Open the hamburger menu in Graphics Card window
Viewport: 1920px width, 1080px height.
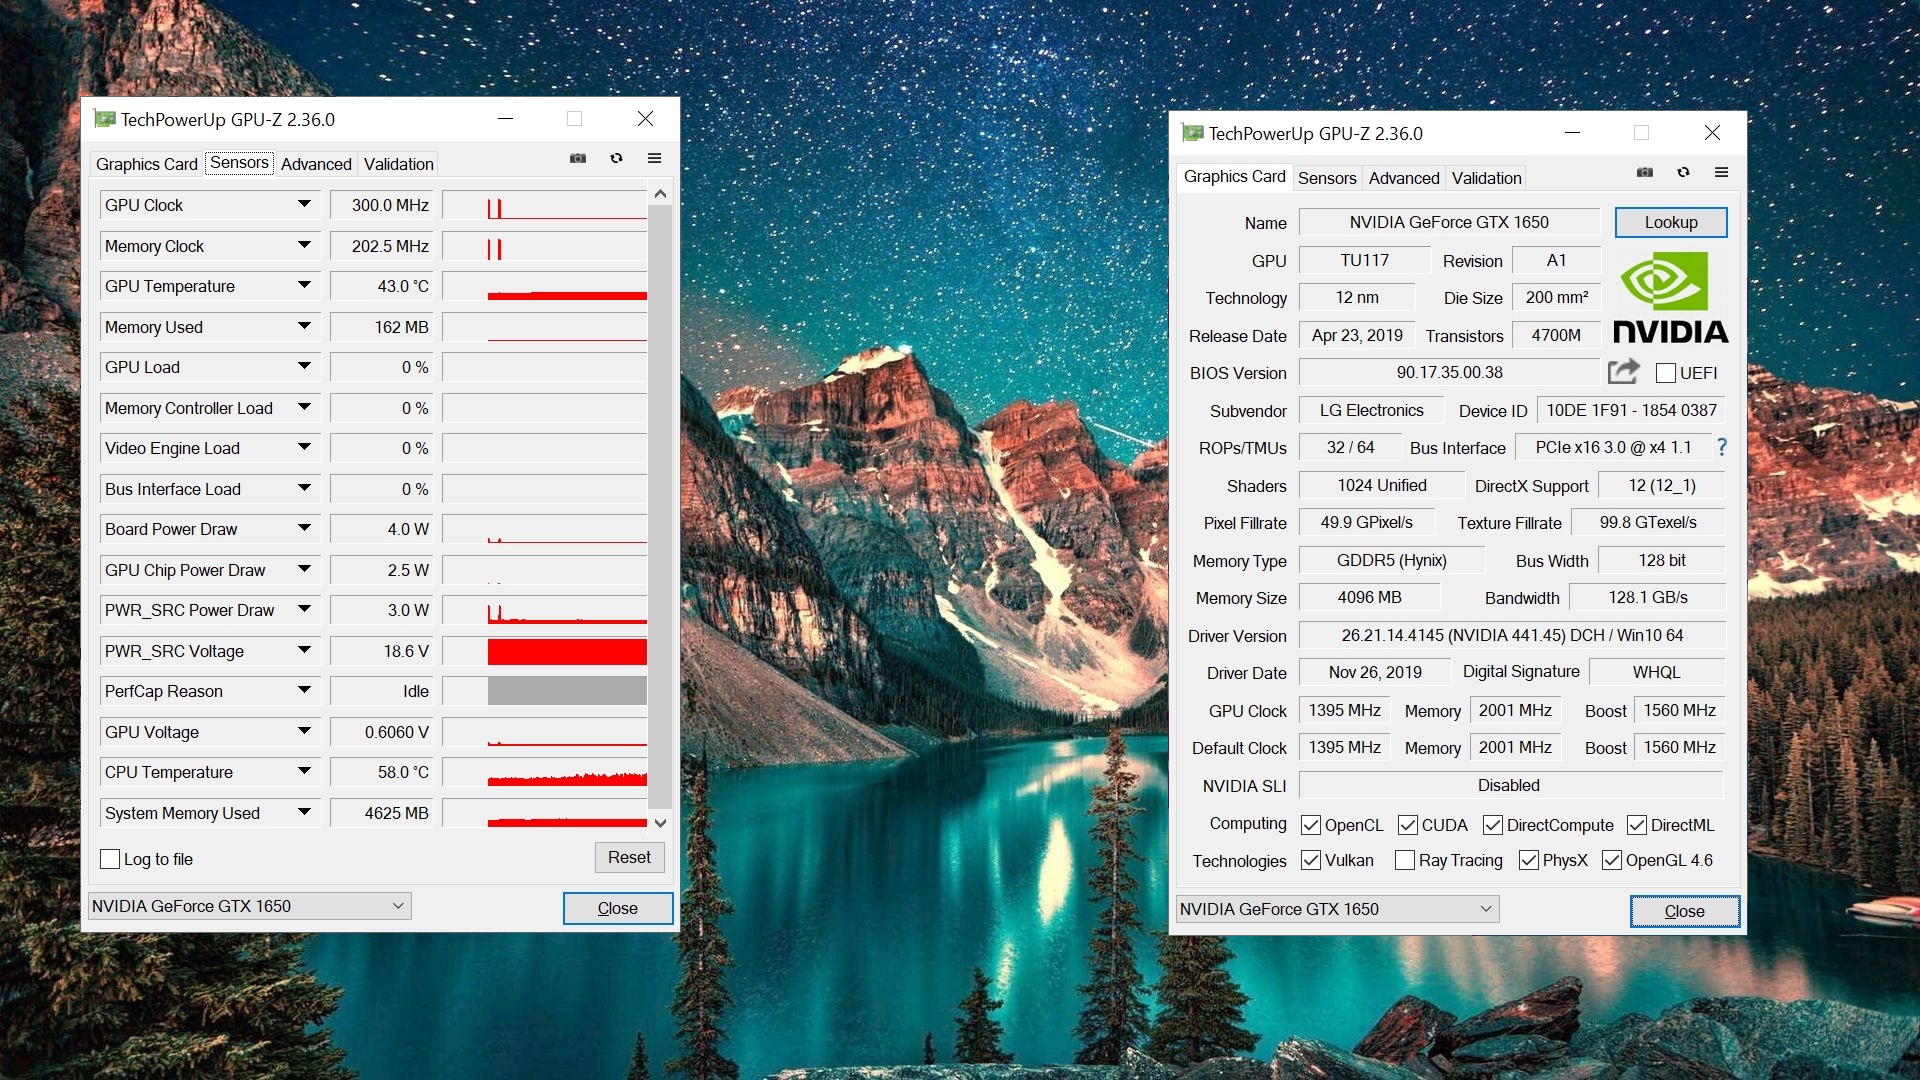(x=1721, y=172)
